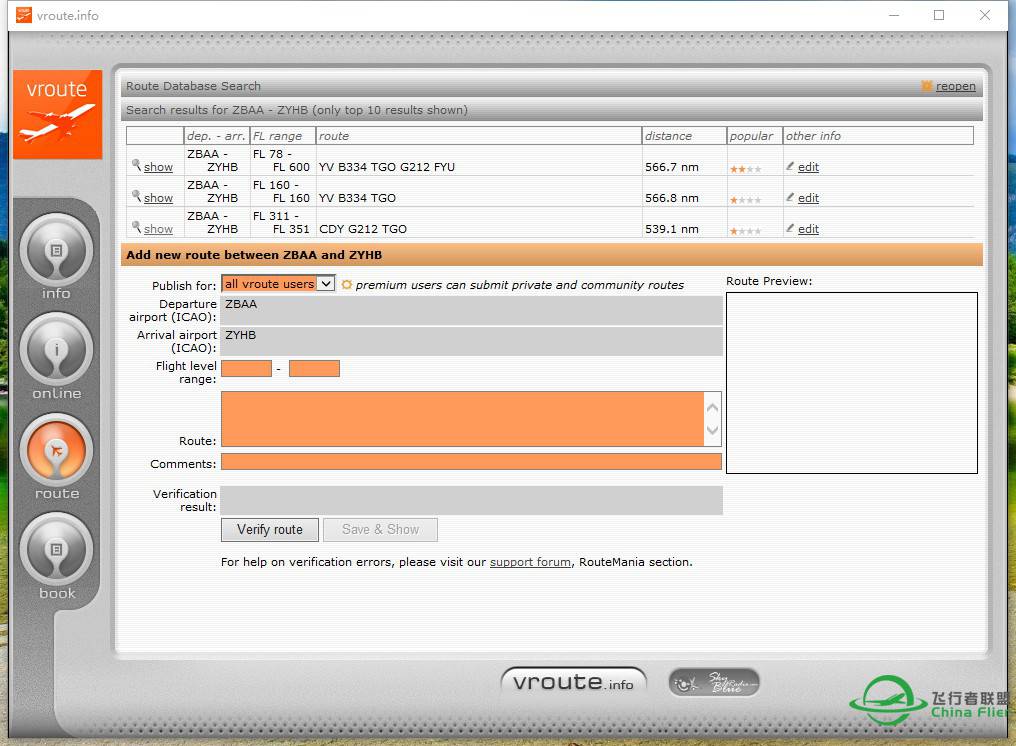The width and height of the screenshot is (1016, 746).
Task: Show the CDY G212 TGO route
Action: pos(158,229)
